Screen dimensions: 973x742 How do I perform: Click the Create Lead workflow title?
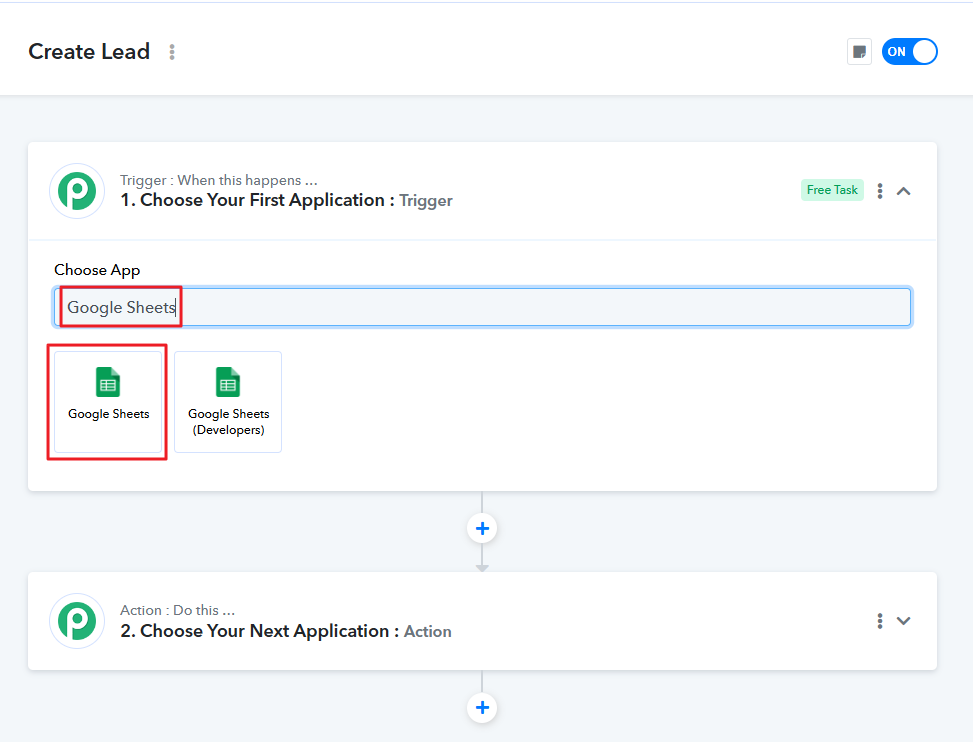click(x=89, y=52)
